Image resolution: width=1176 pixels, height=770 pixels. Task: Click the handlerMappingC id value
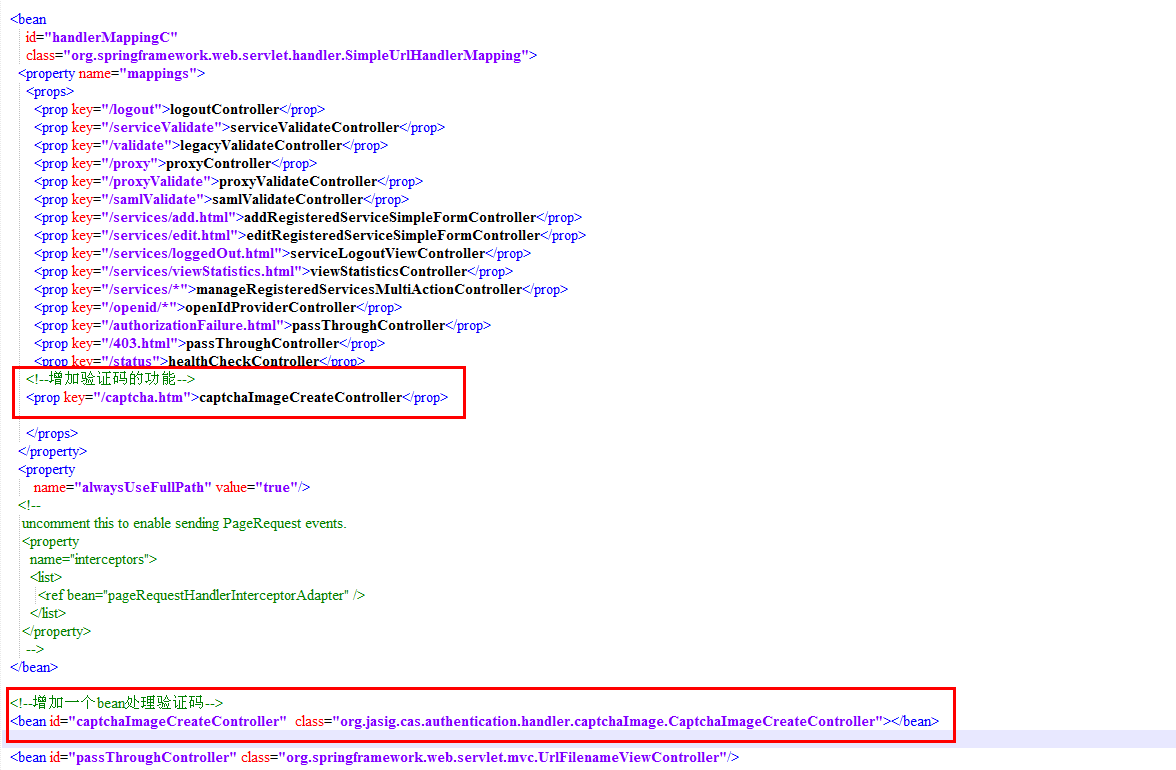pyautogui.click(x=111, y=37)
